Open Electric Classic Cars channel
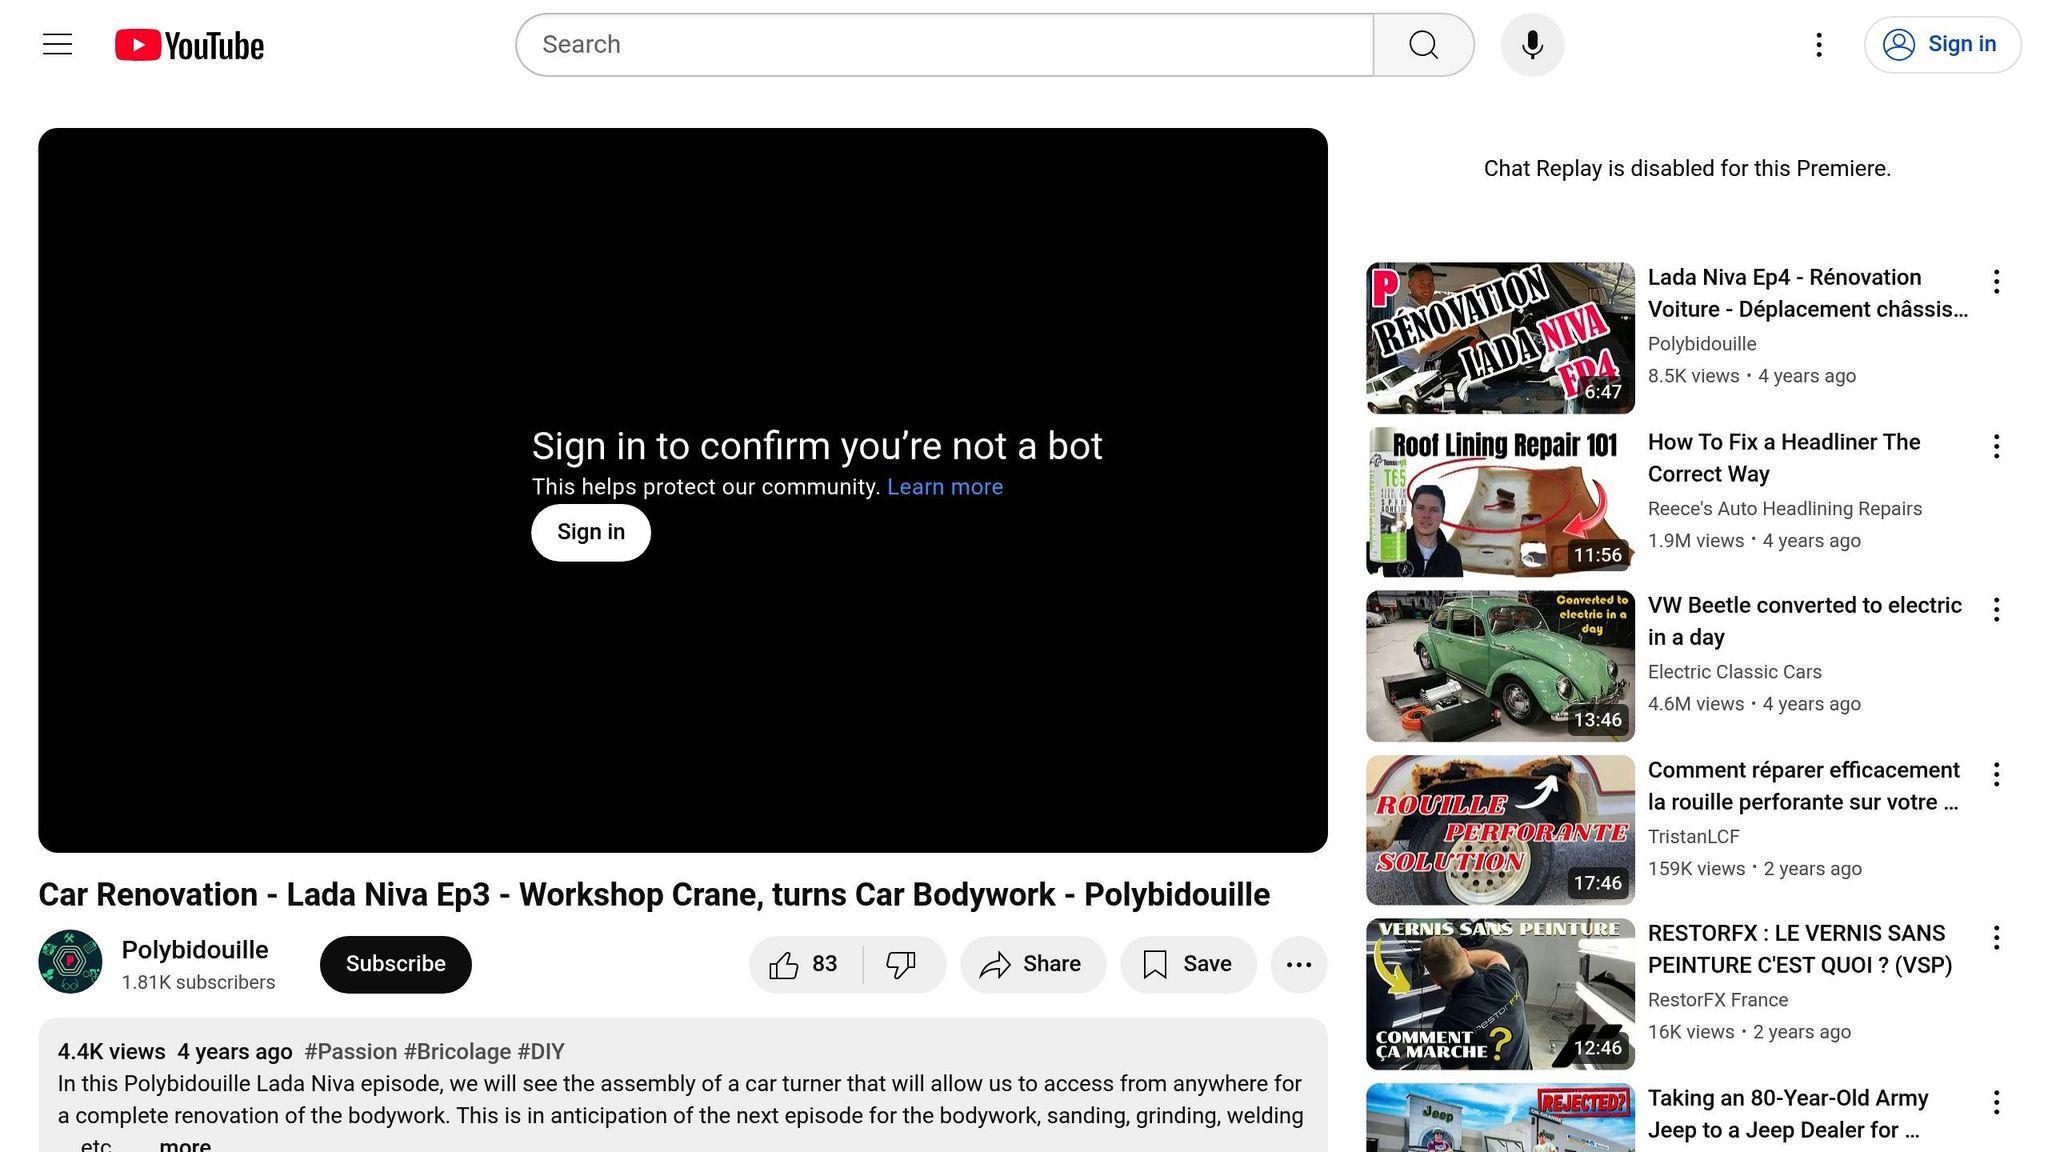The height and width of the screenshot is (1152, 2048). (1735, 672)
